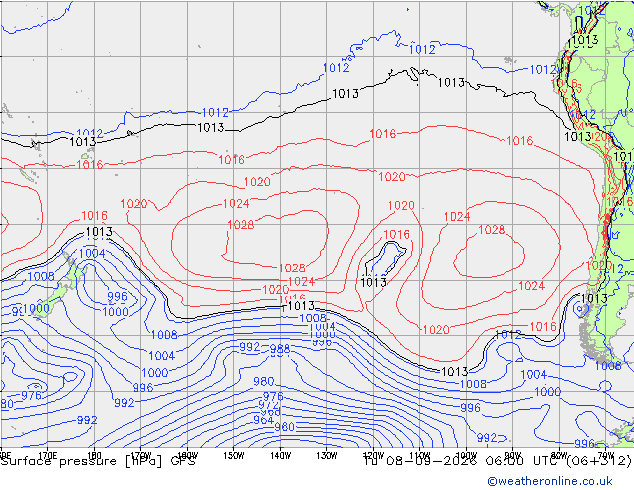This screenshot has width=634, height=490.
Task: Click the 150W longitude axis label
Action: [234, 456]
